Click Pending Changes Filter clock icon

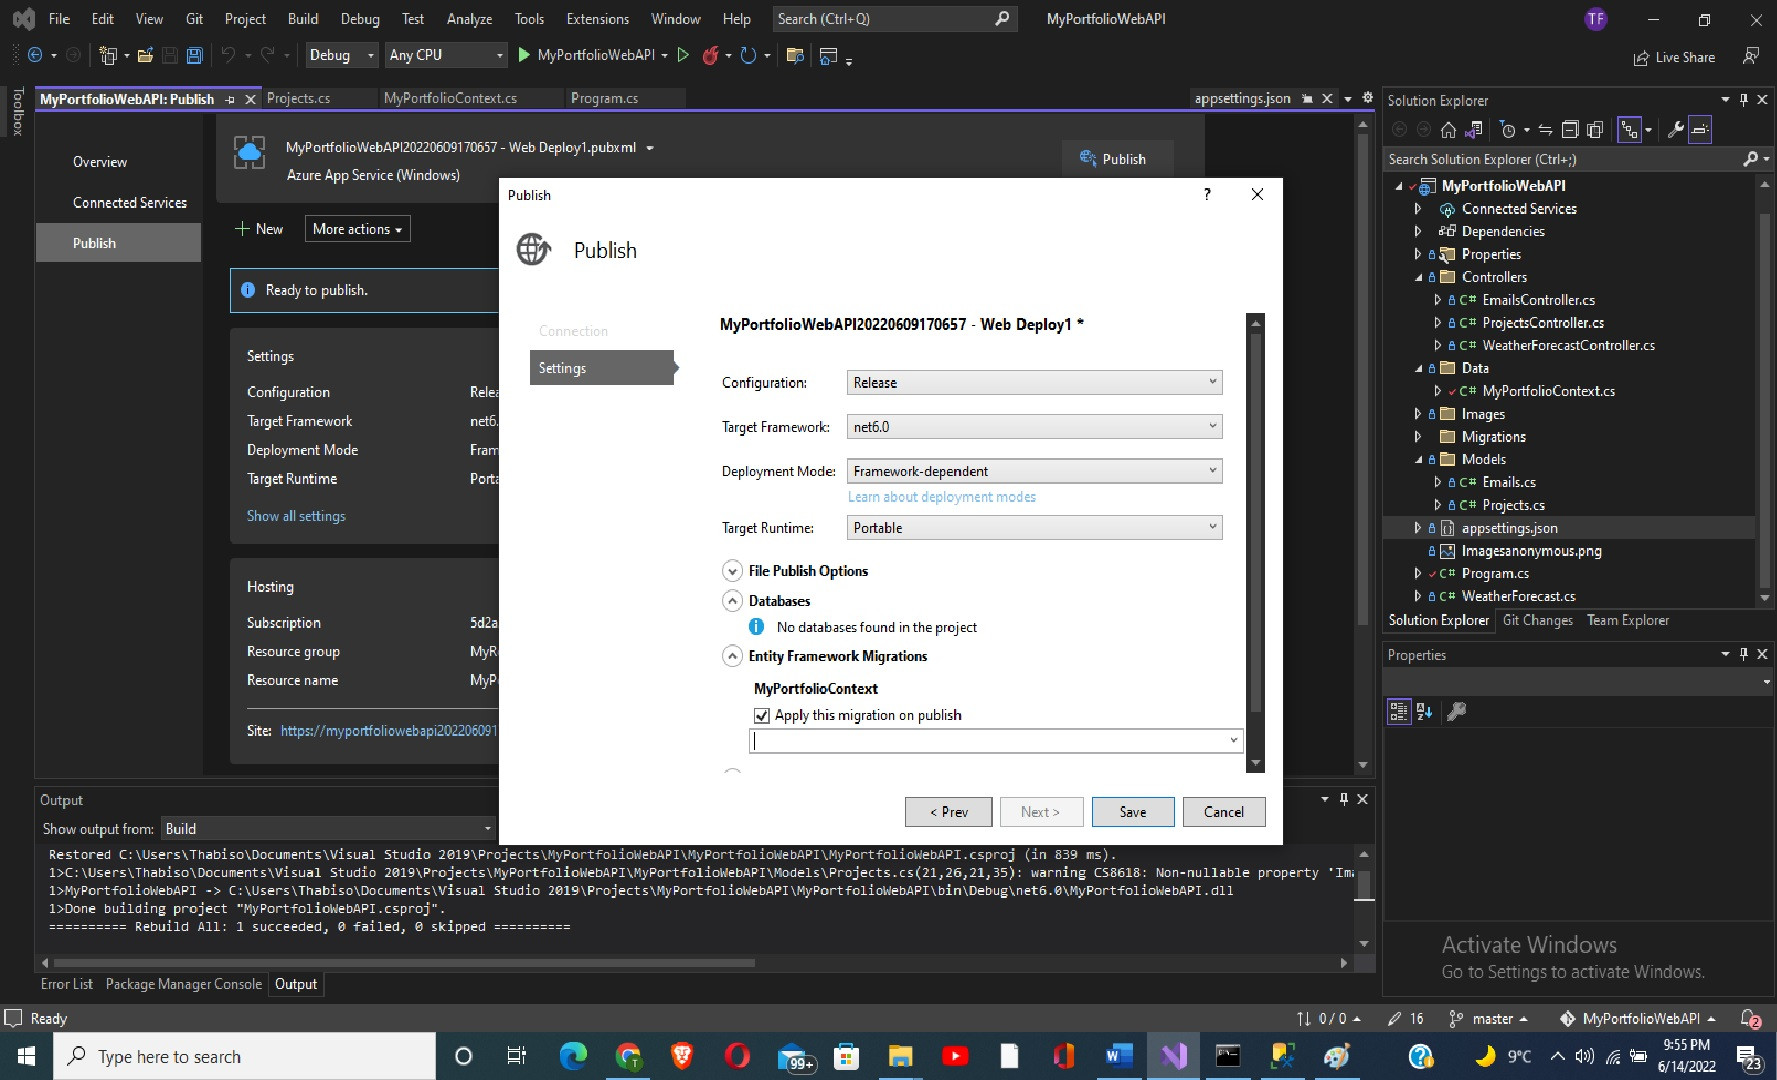[x=1508, y=129]
